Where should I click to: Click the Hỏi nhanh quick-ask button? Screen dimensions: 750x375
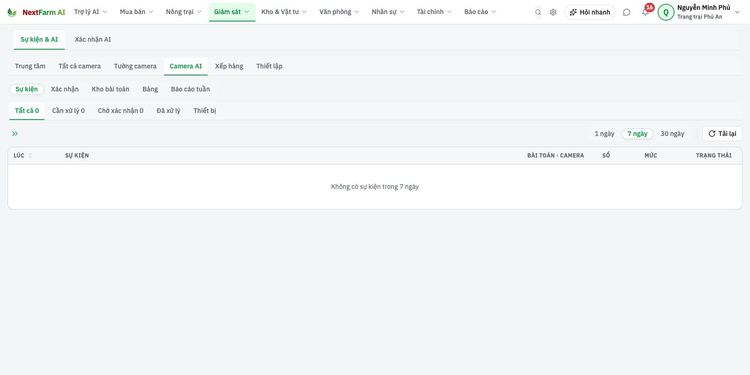(590, 12)
